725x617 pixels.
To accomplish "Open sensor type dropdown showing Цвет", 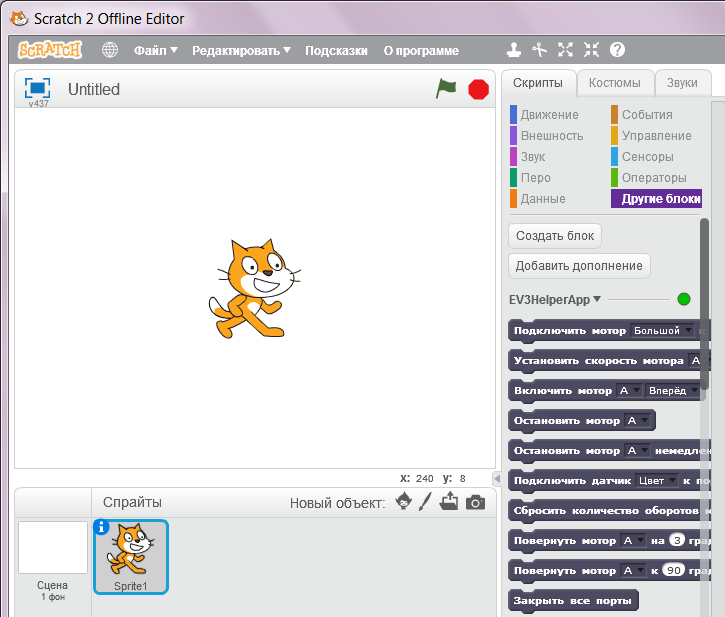I will coord(657,481).
